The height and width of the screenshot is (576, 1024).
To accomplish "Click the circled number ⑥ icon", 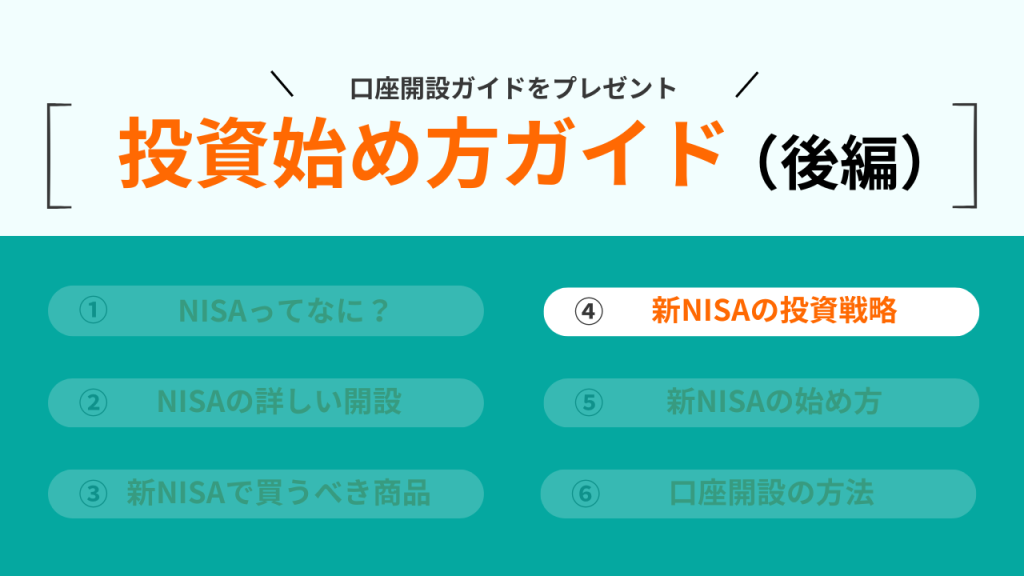I will click(x=587, y=494).
